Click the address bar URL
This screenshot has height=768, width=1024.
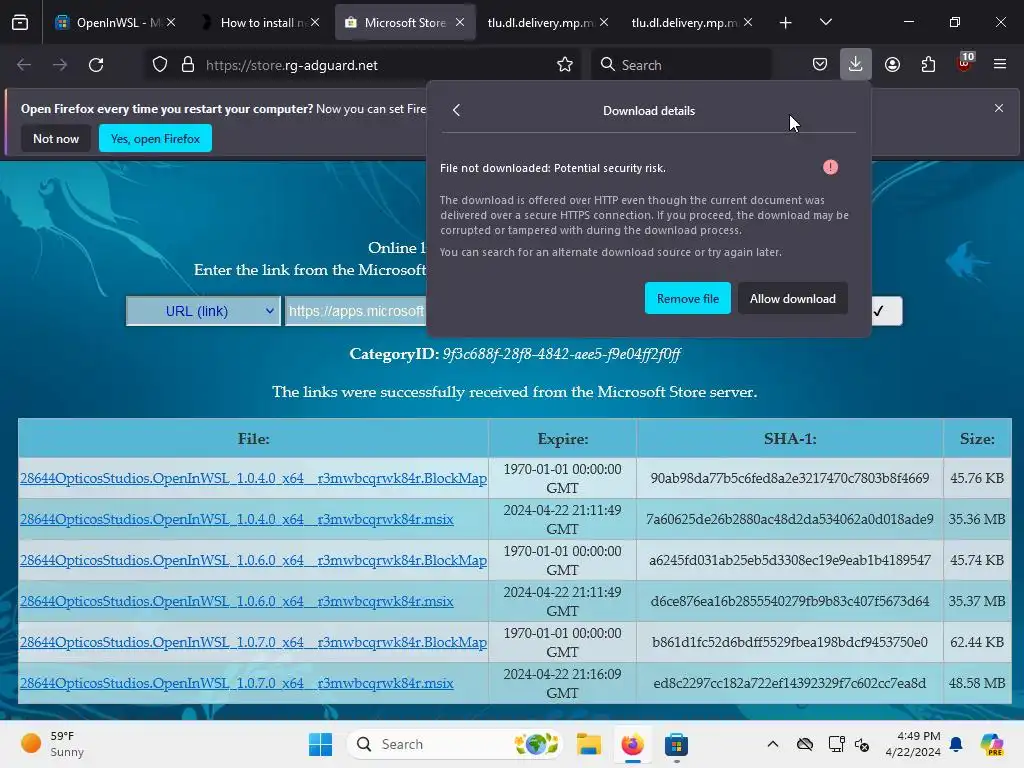[x=291, y=65]
